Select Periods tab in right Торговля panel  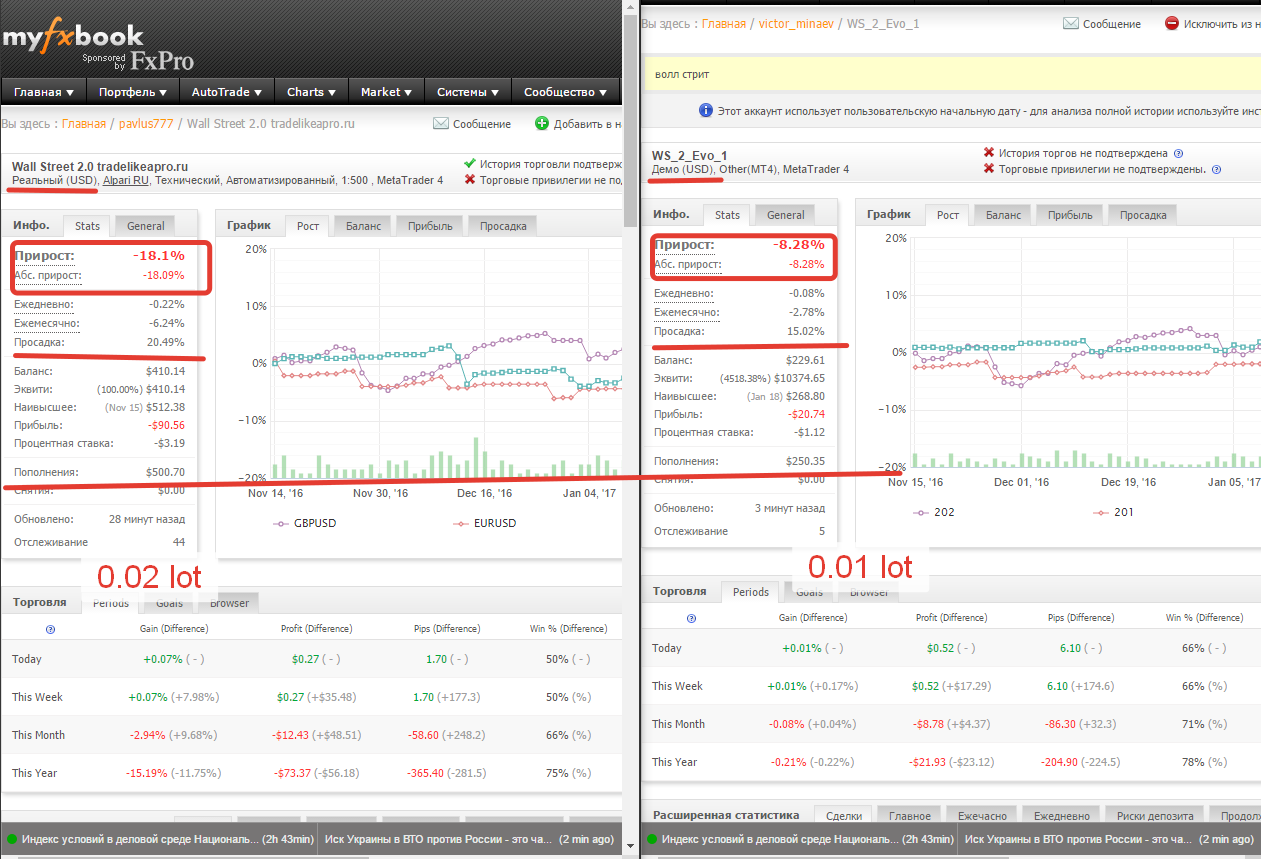tap(751, 592)
